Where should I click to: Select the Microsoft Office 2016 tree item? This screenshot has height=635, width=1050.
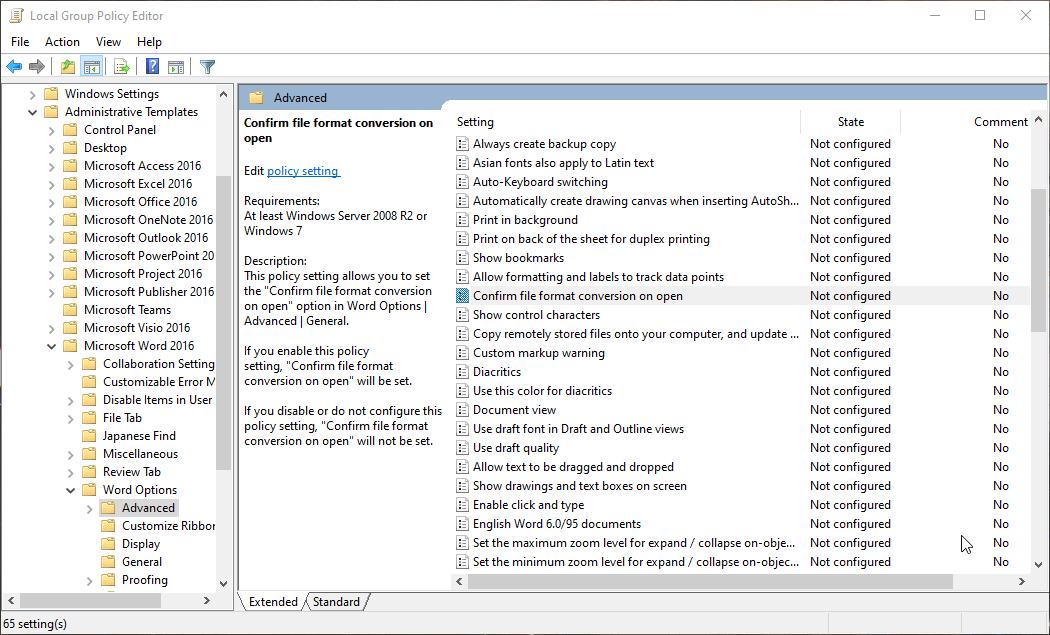click(141, 202)
